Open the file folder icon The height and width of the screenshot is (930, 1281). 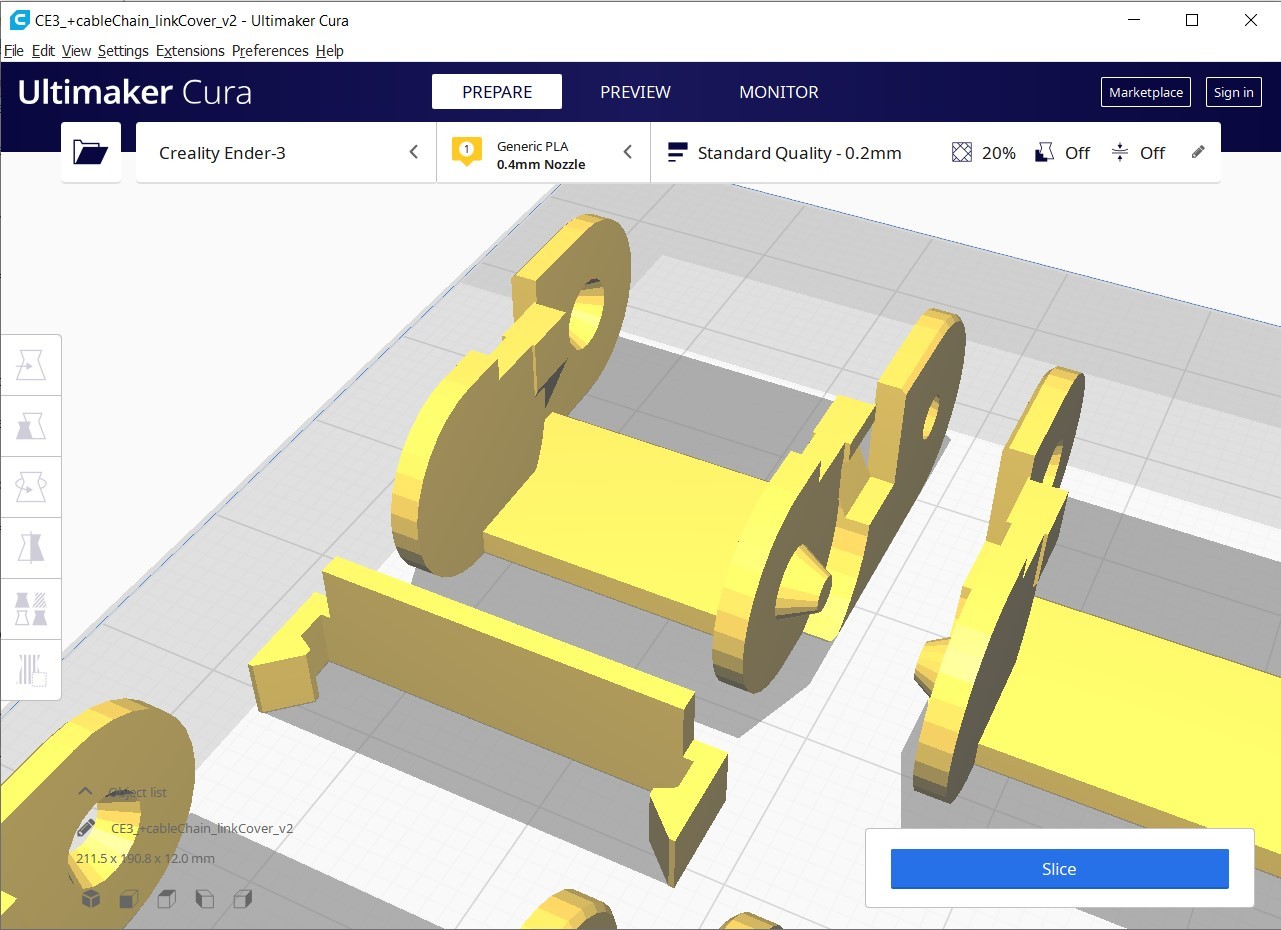(x=91, y=152)
